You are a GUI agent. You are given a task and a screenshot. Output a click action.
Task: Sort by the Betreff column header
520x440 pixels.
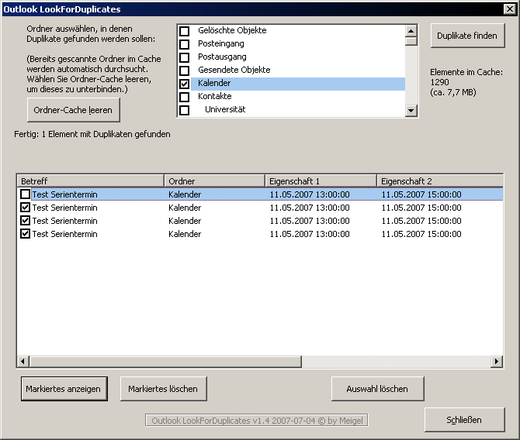coord(90,181)
